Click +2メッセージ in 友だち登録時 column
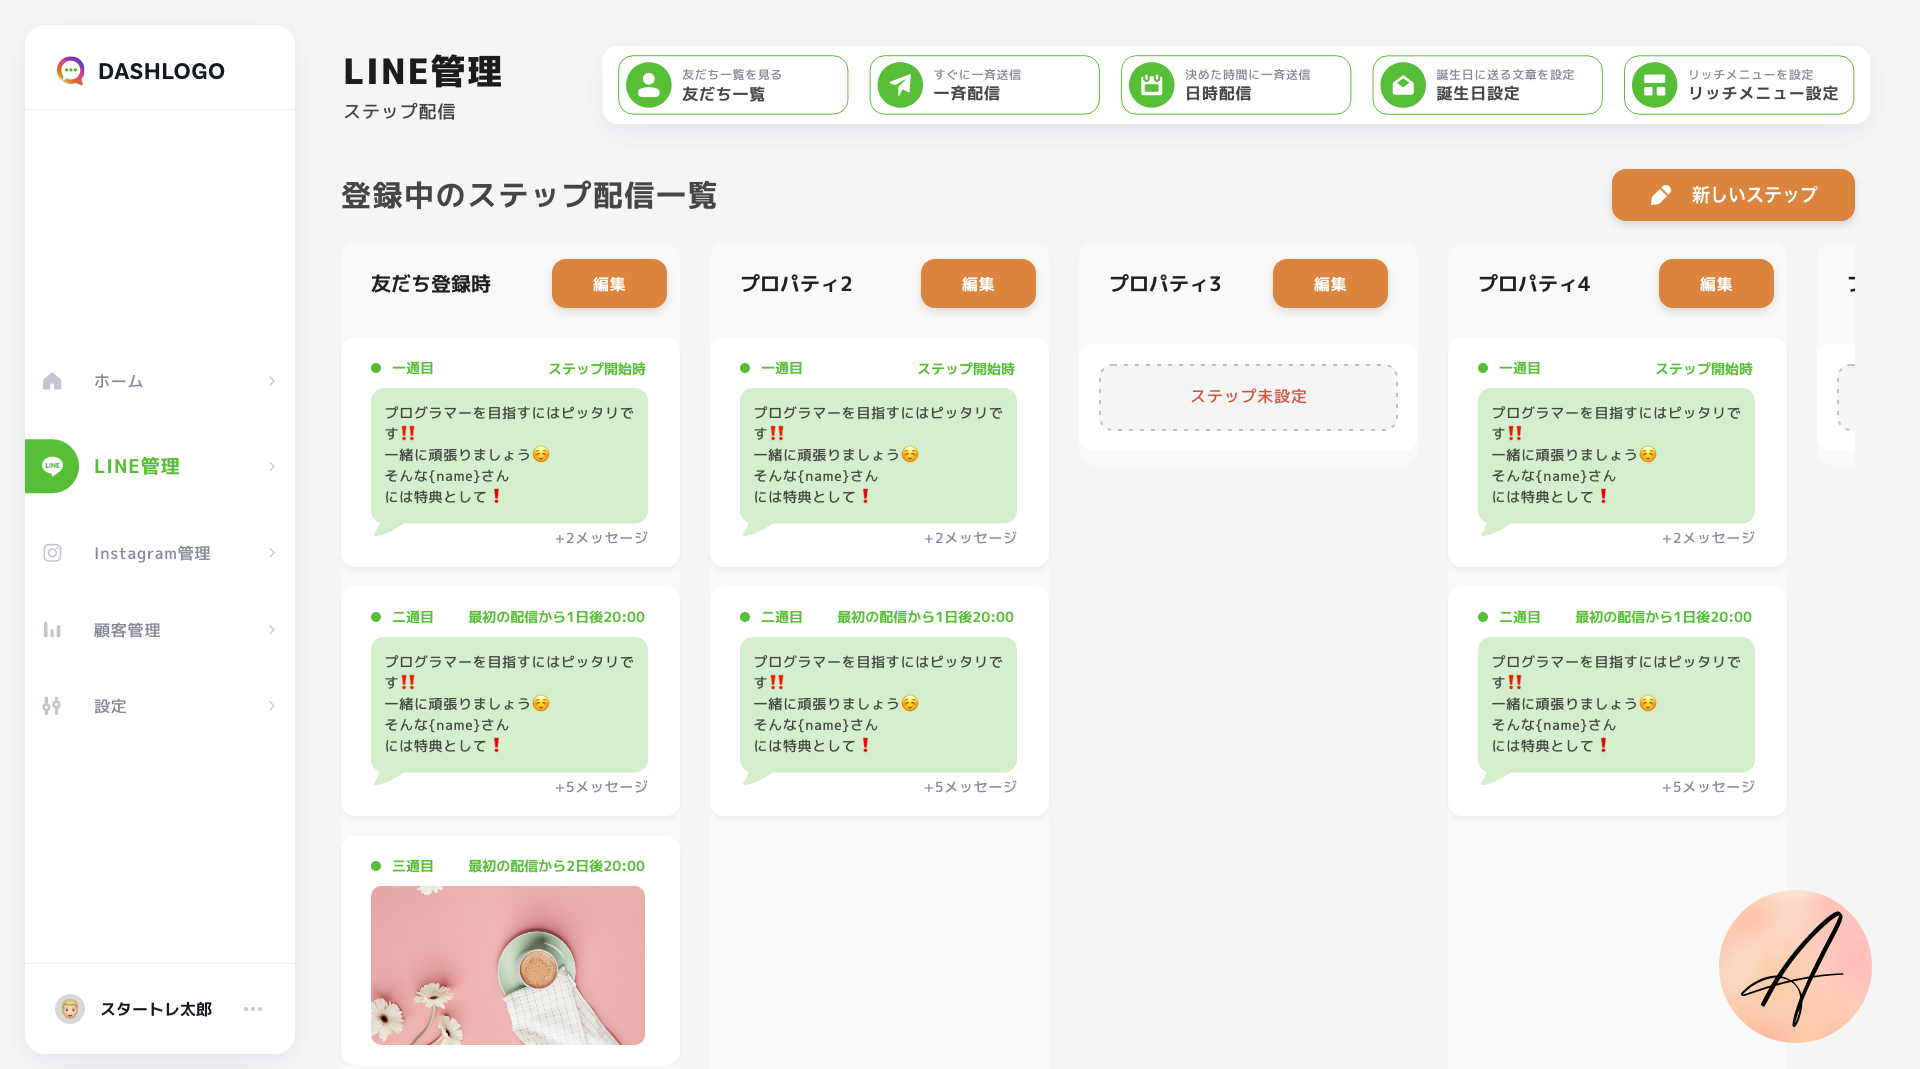This screenshot has width=1920, height=1069. click(x=601, y=538)
